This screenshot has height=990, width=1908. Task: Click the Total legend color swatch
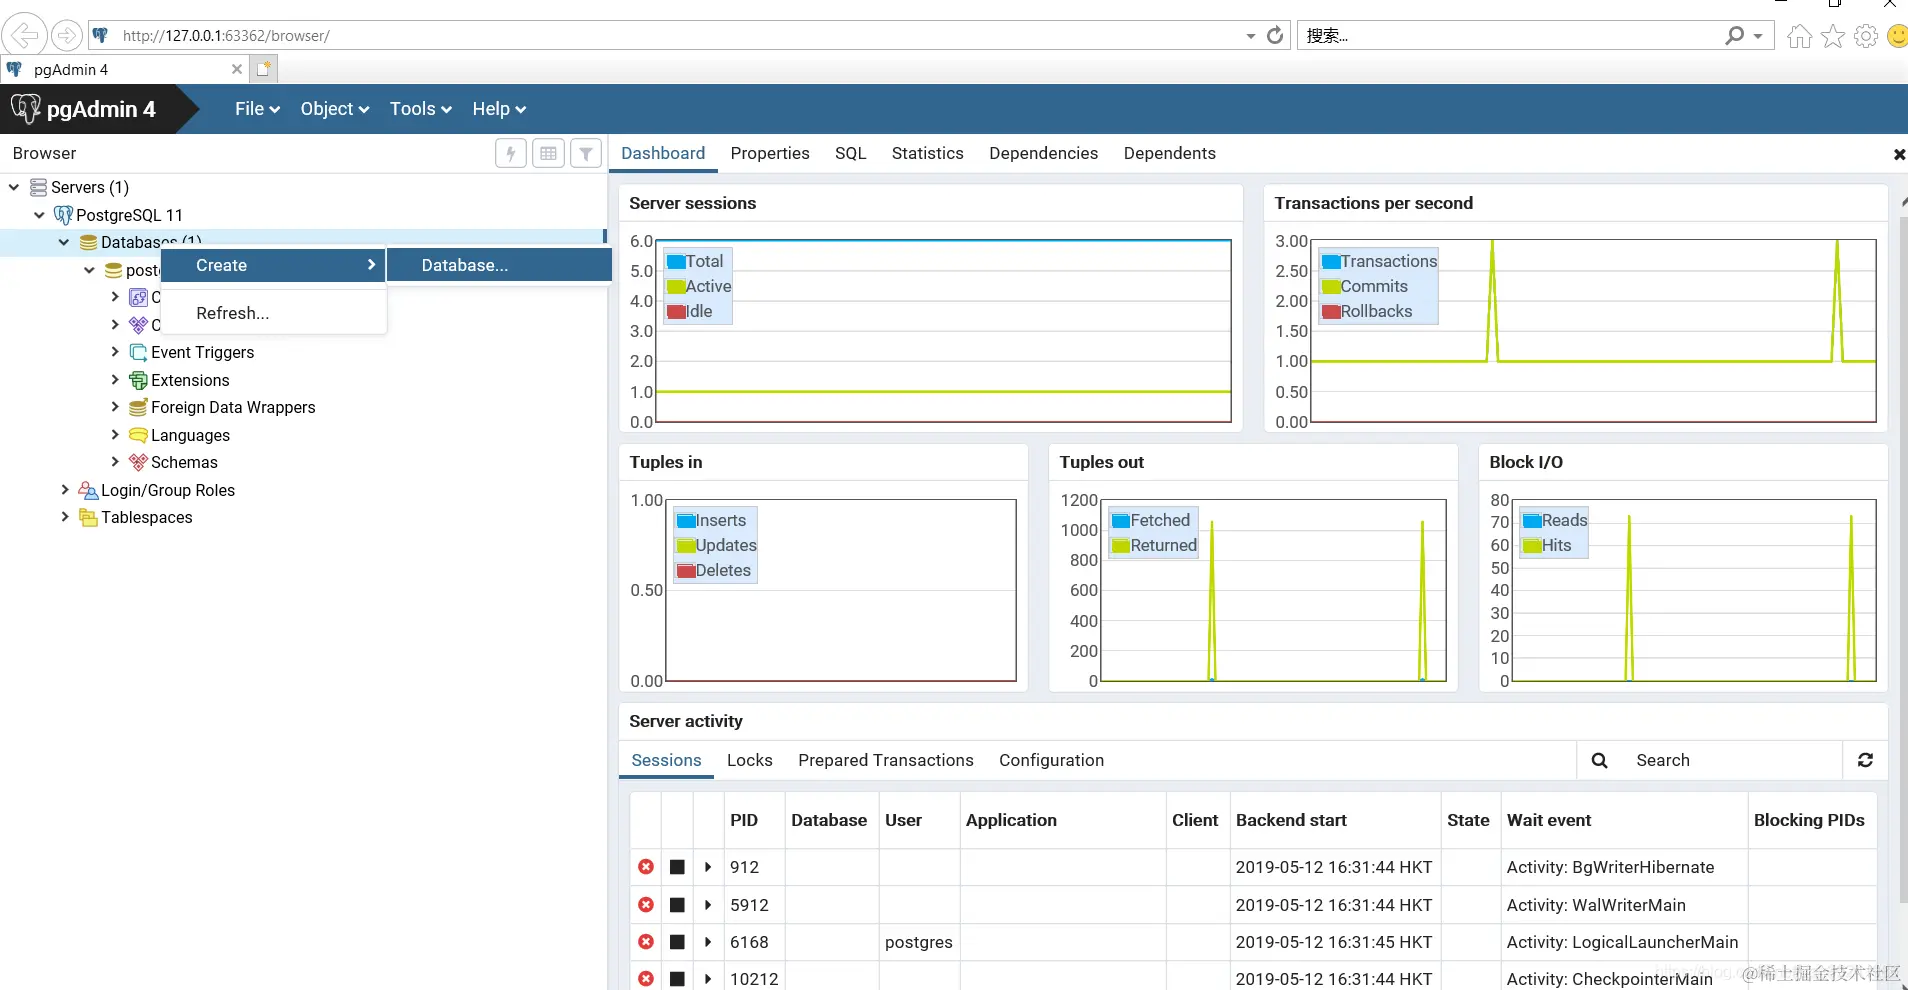point(676,261)
